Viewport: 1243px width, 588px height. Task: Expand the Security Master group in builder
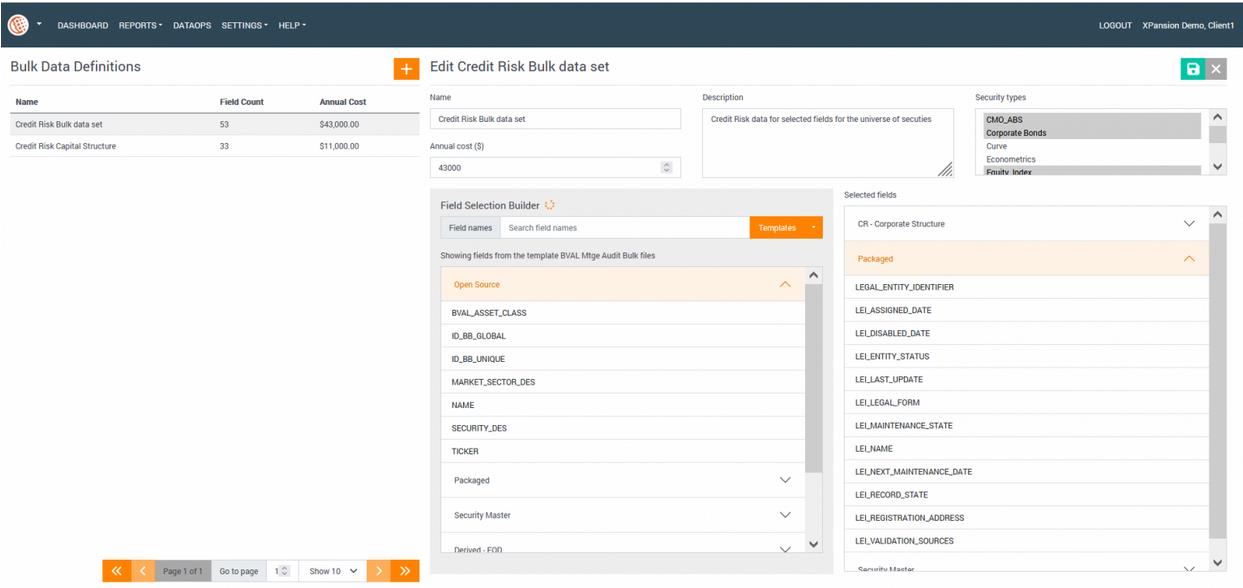784,515
